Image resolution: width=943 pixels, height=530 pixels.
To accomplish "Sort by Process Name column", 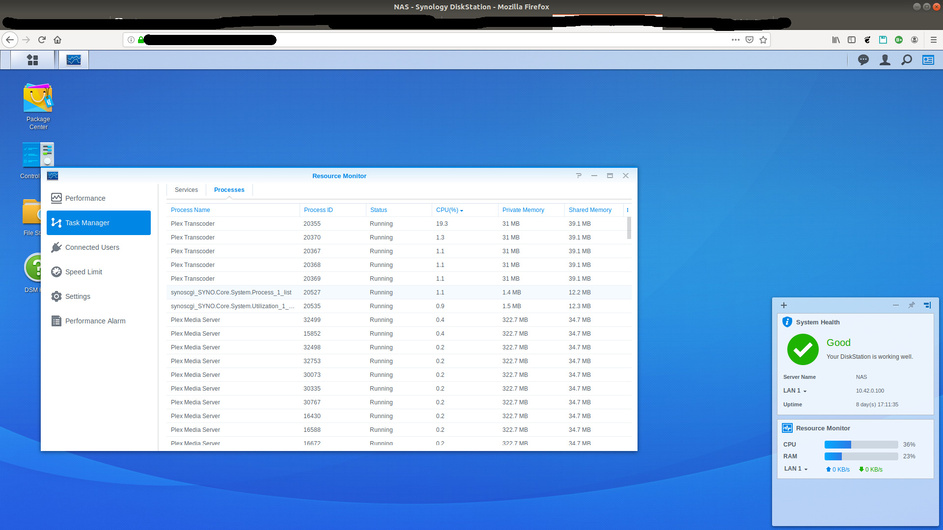I will [233, 210].
